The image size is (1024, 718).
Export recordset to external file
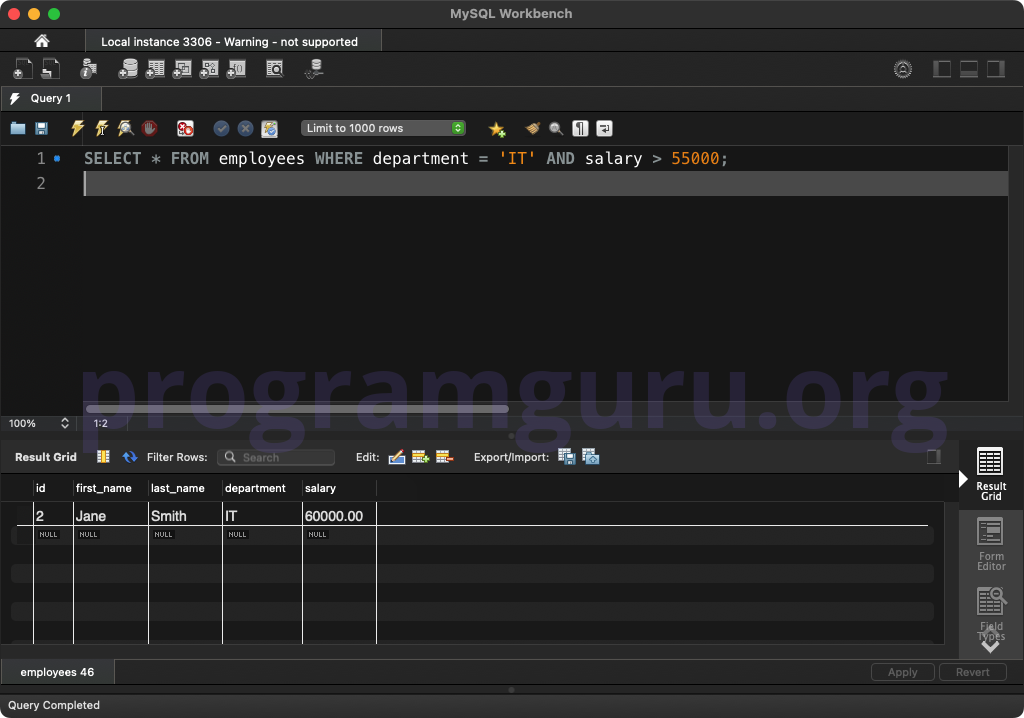pos(567,457)
